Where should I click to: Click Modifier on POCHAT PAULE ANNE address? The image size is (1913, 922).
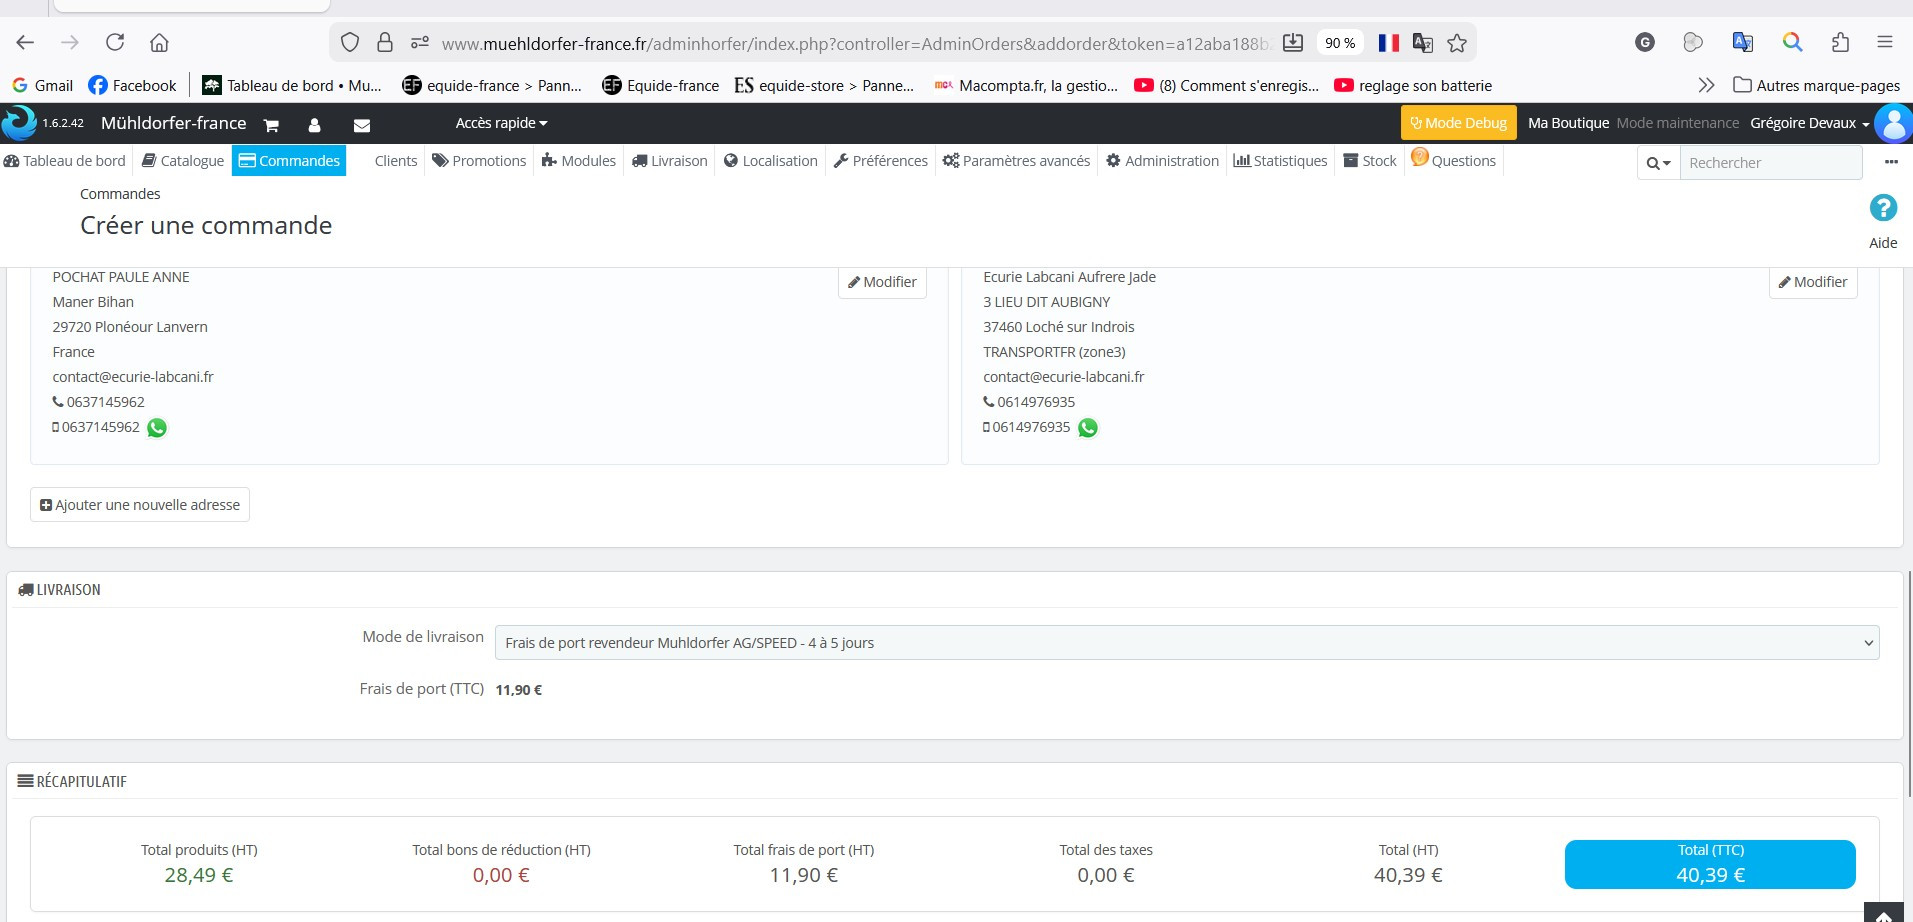pos(882,282)
